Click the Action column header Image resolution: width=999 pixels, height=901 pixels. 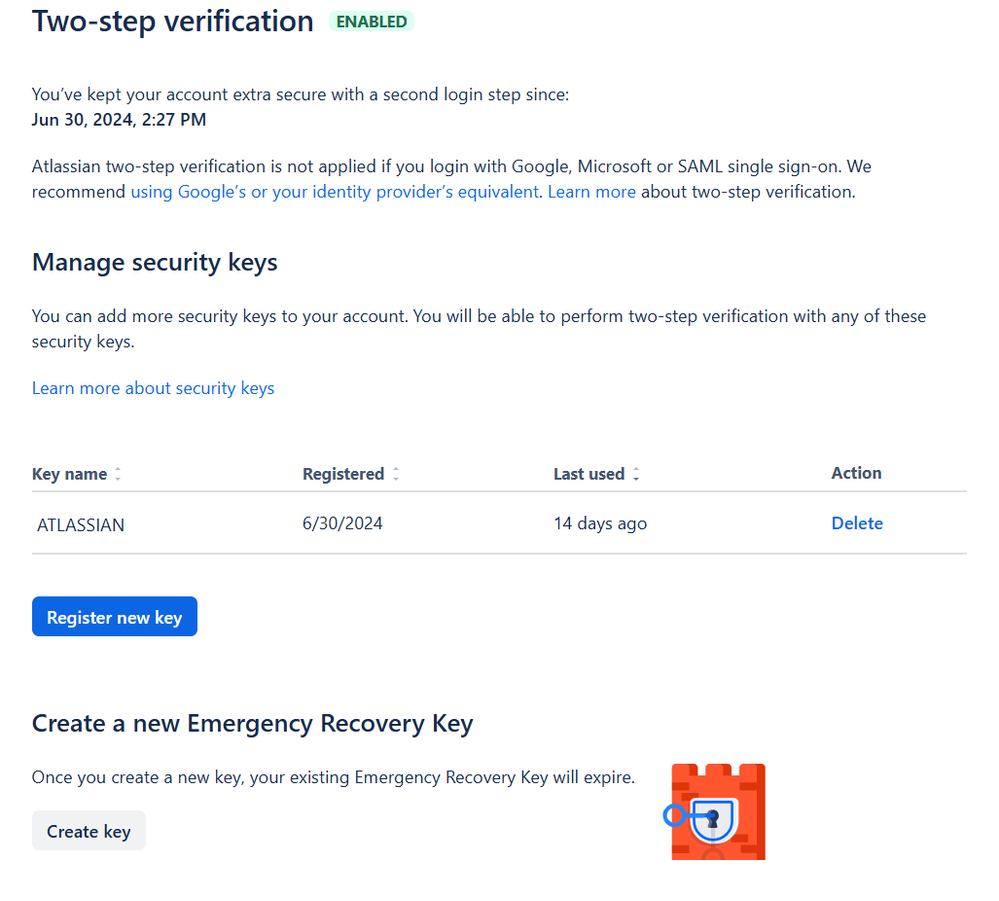click(x=856, y=473)
